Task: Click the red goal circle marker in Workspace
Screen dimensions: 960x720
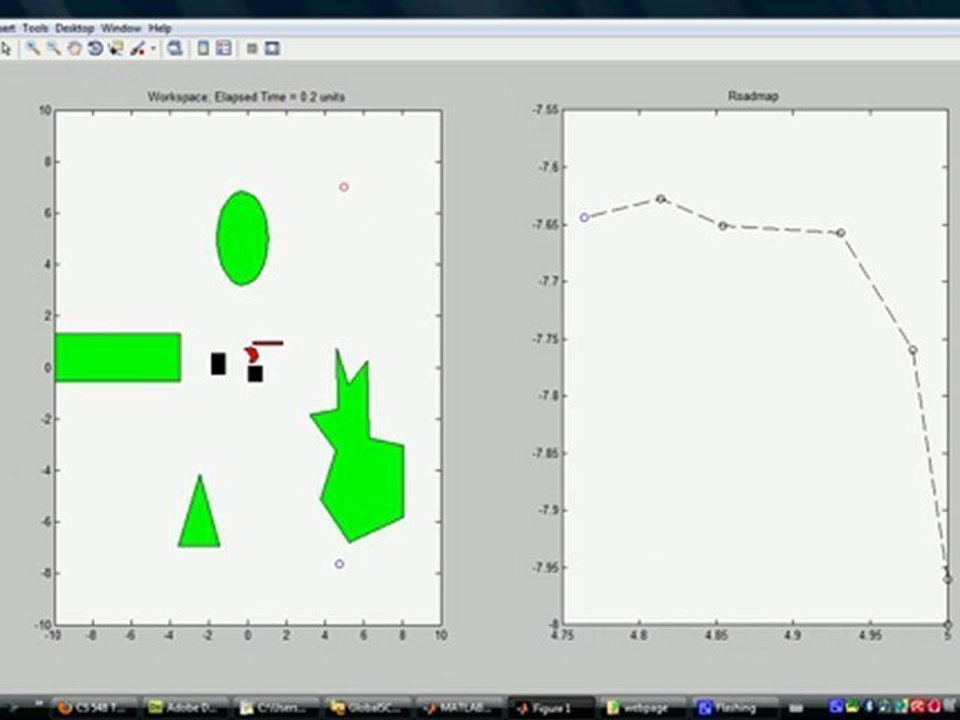Action: tap(344, 187)
